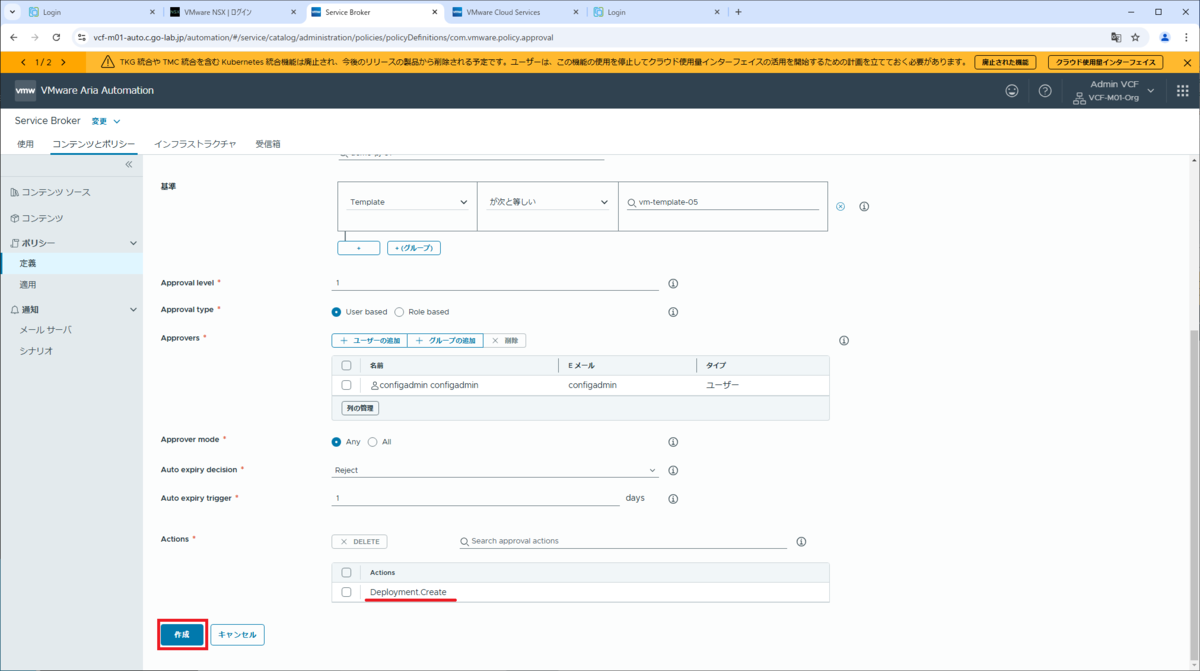The width and height of the screenshot is (1200, 671).
Task: Check the Deployment.Create action checkbox
Action: click(x=346, y=592)
